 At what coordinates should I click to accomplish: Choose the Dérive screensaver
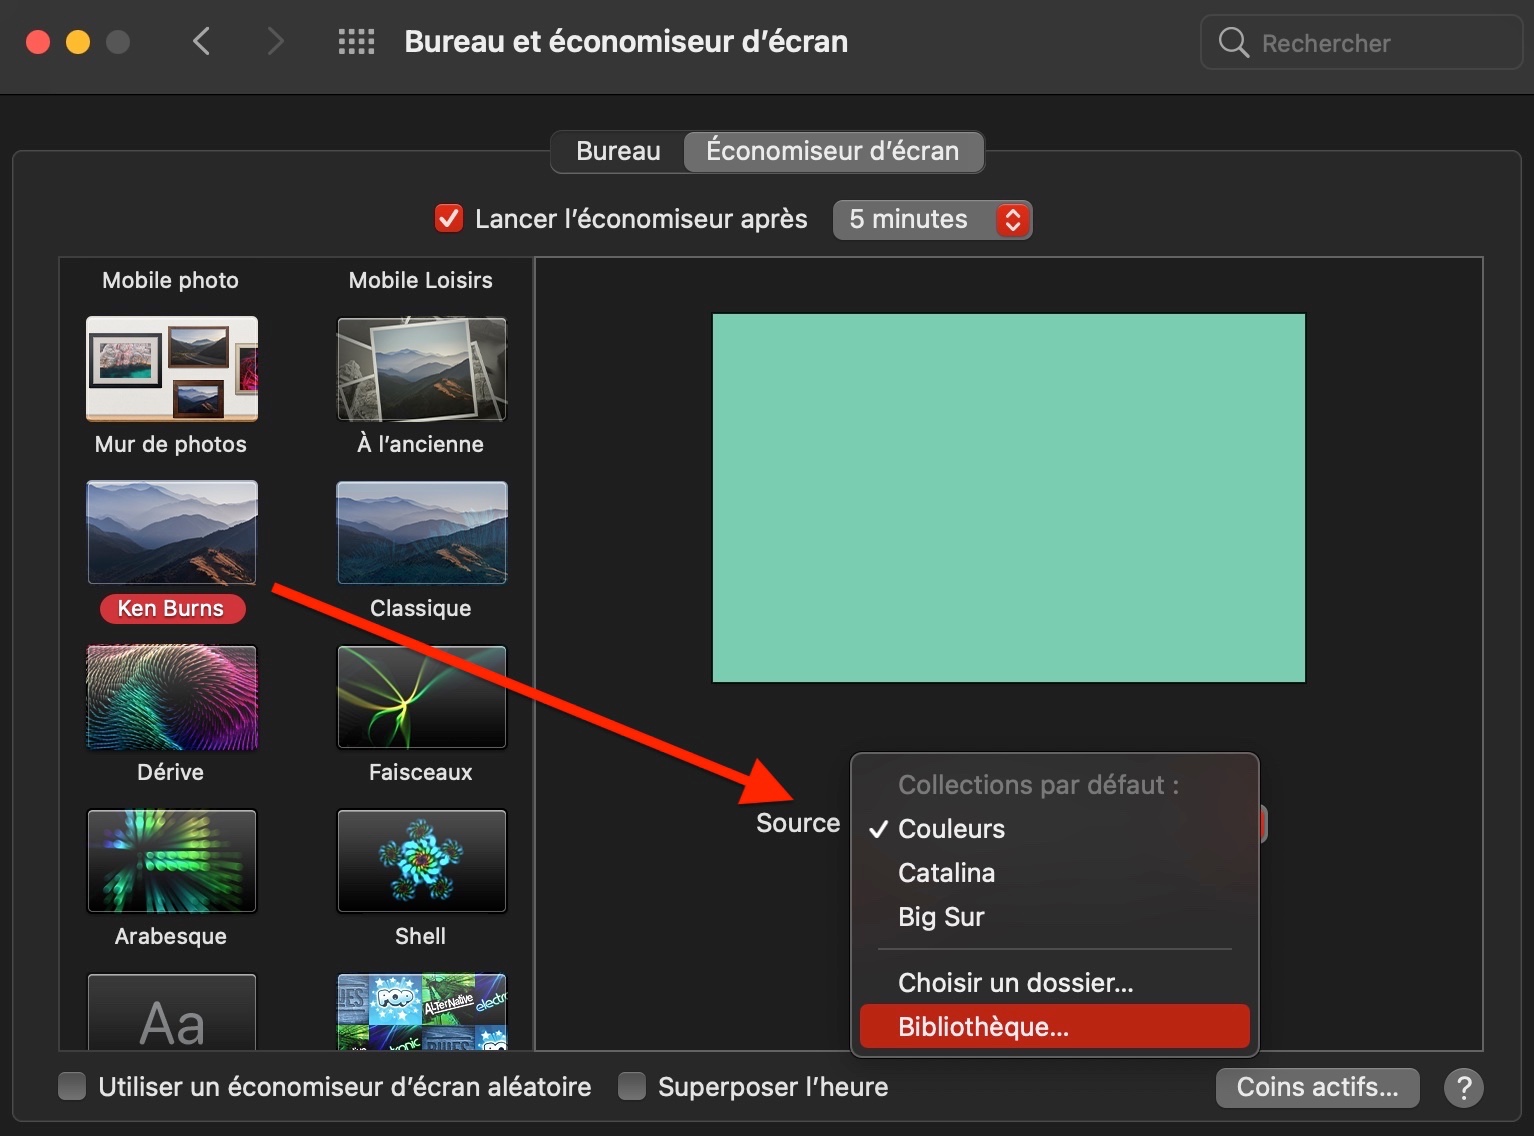pyautogui.click(x=172, y=697)
